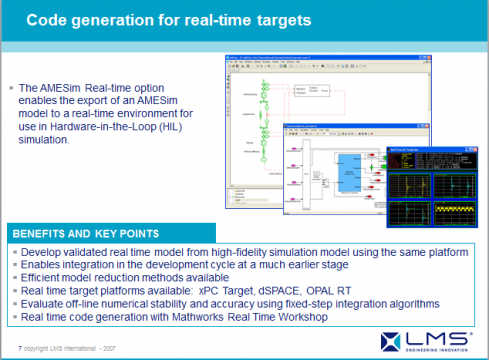Open the yellow square-wave scope plot
Screen dimensions: 489x360
[x=454, y=213]
